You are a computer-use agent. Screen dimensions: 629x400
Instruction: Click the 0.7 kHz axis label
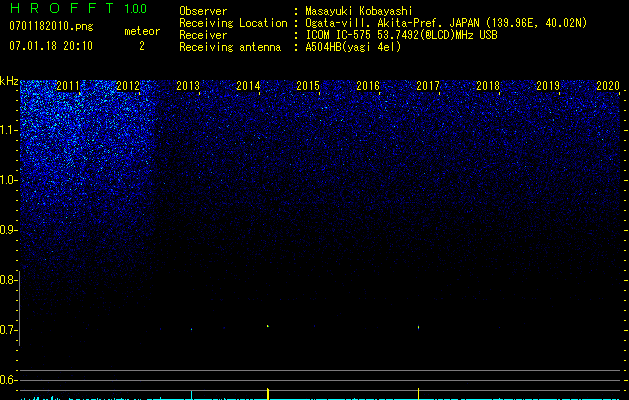point(7,330)
